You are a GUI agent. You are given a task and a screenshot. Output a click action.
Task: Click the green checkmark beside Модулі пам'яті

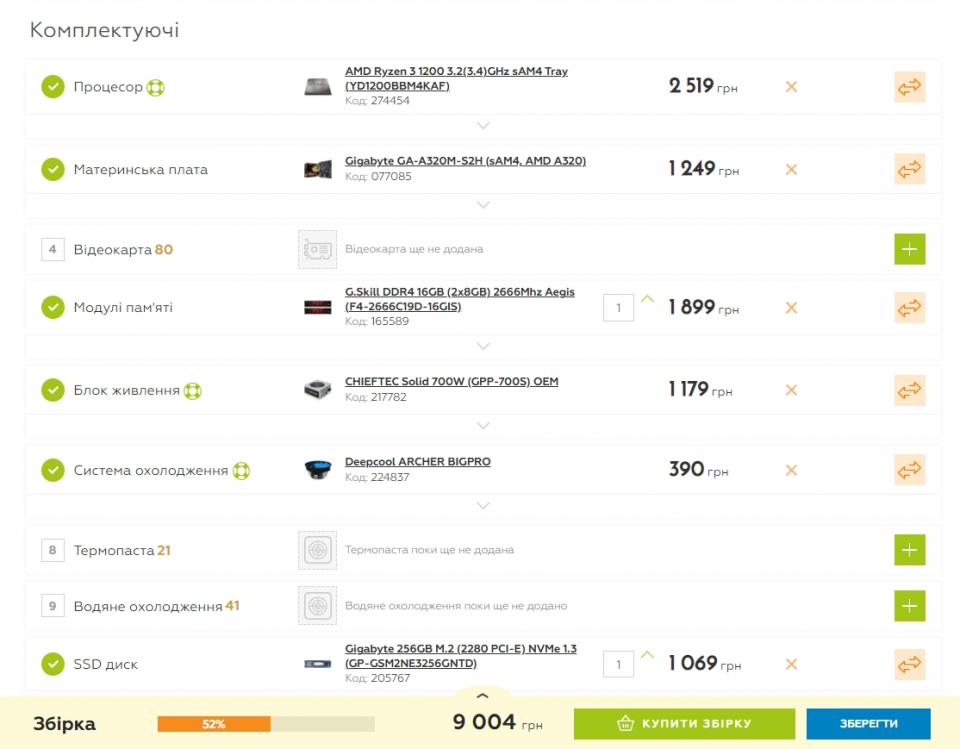click(x=53, y=307)
